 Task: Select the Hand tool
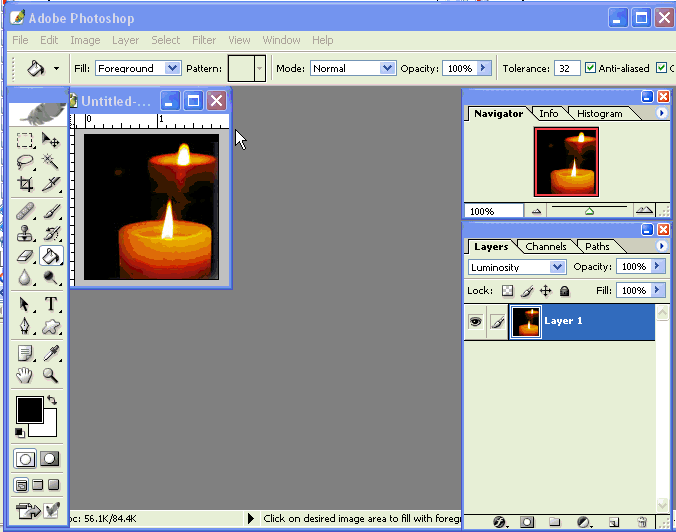click(x=26, y=376)
